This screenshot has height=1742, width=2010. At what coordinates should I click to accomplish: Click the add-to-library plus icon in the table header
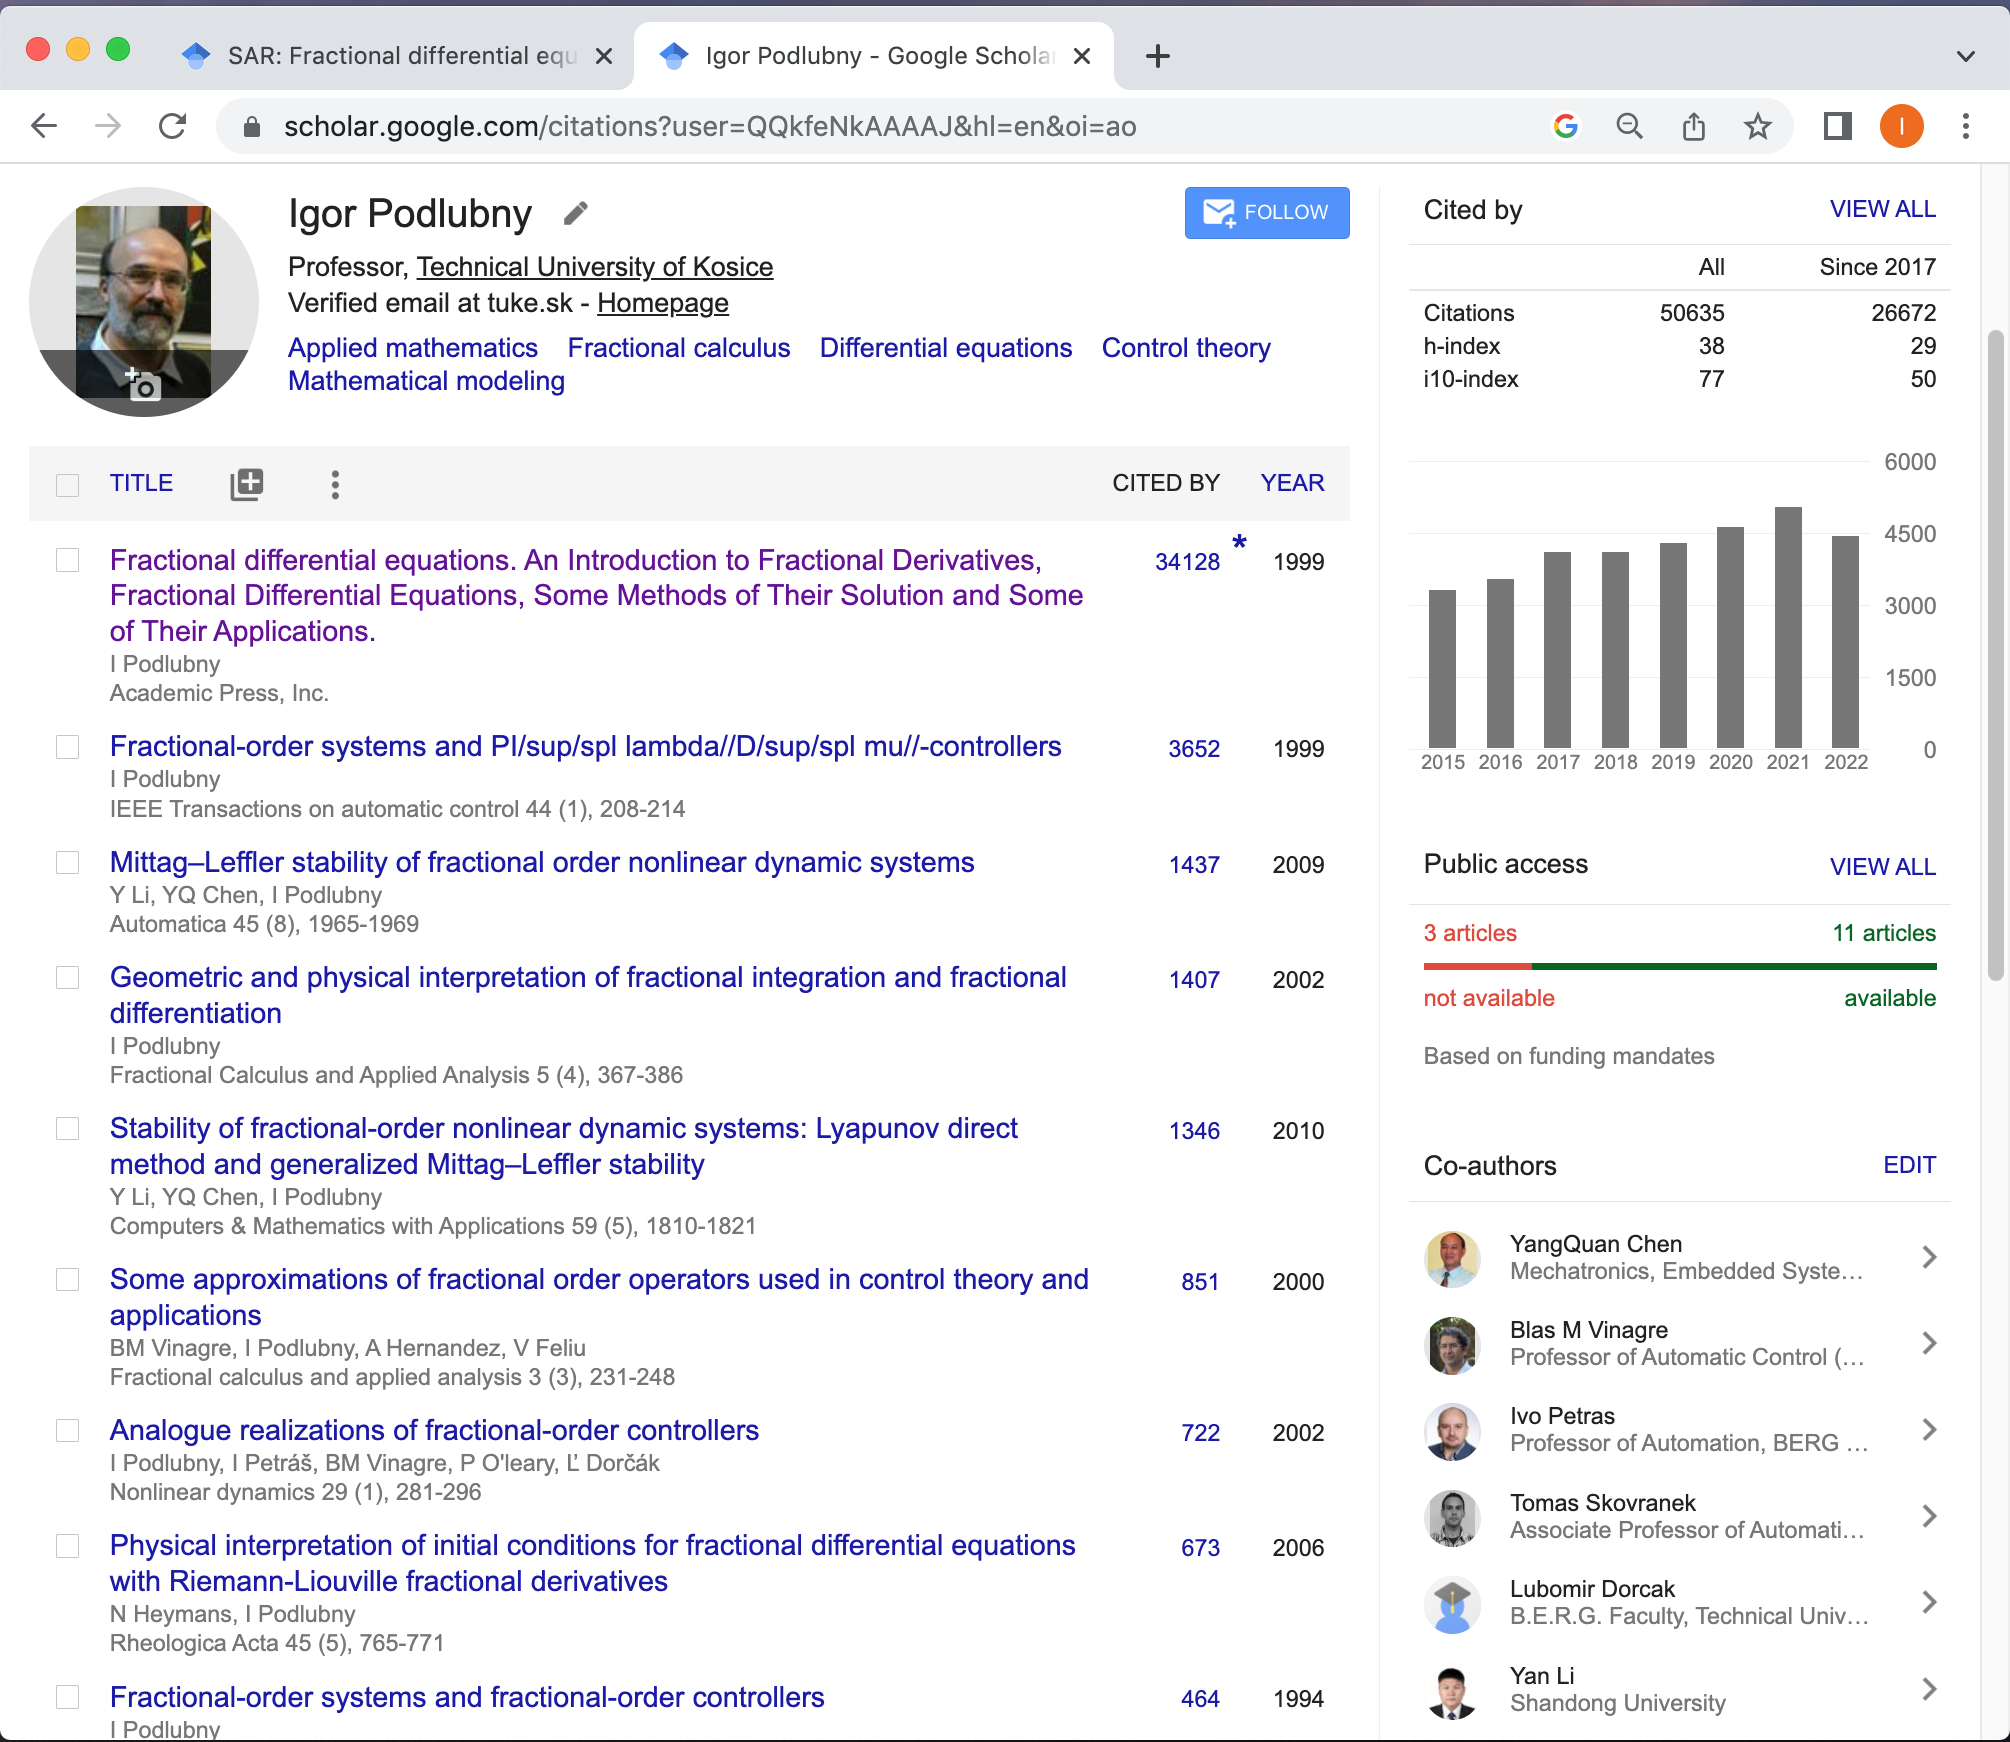pos(246,484)
